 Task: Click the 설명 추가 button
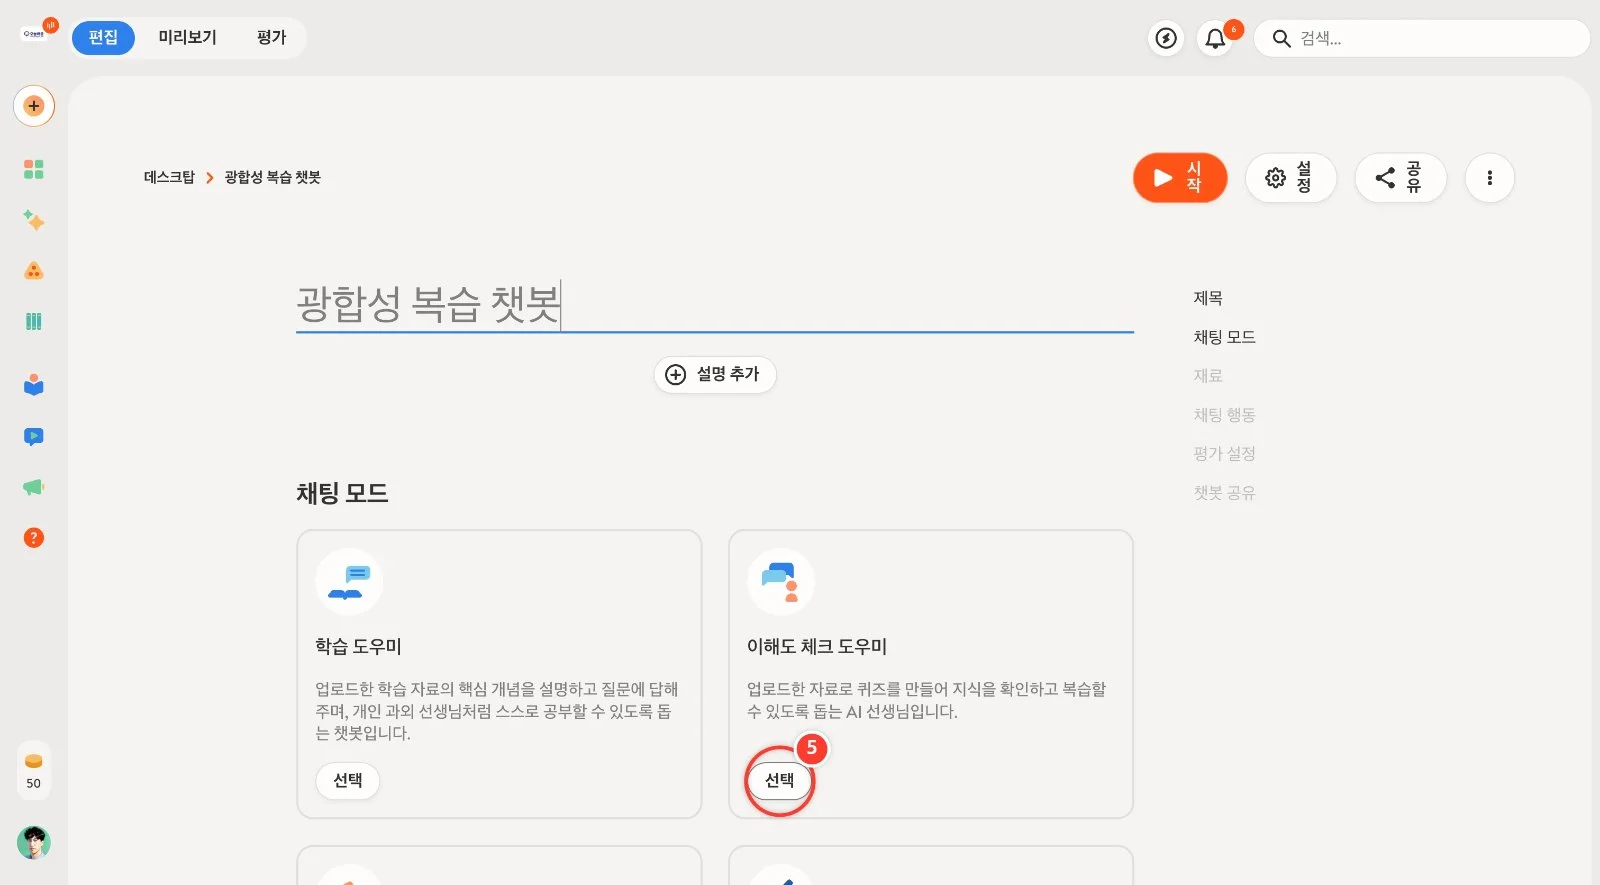[715, 374]
